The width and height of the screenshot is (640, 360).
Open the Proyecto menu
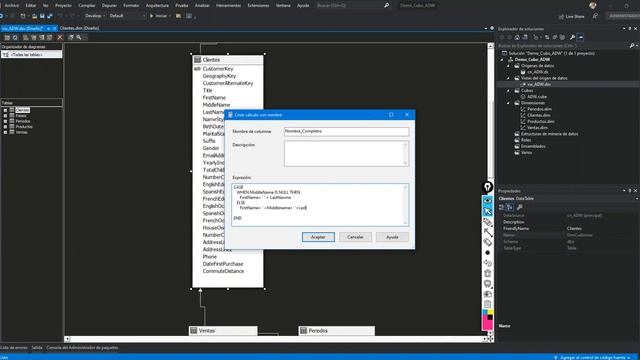tap(63, 5)
